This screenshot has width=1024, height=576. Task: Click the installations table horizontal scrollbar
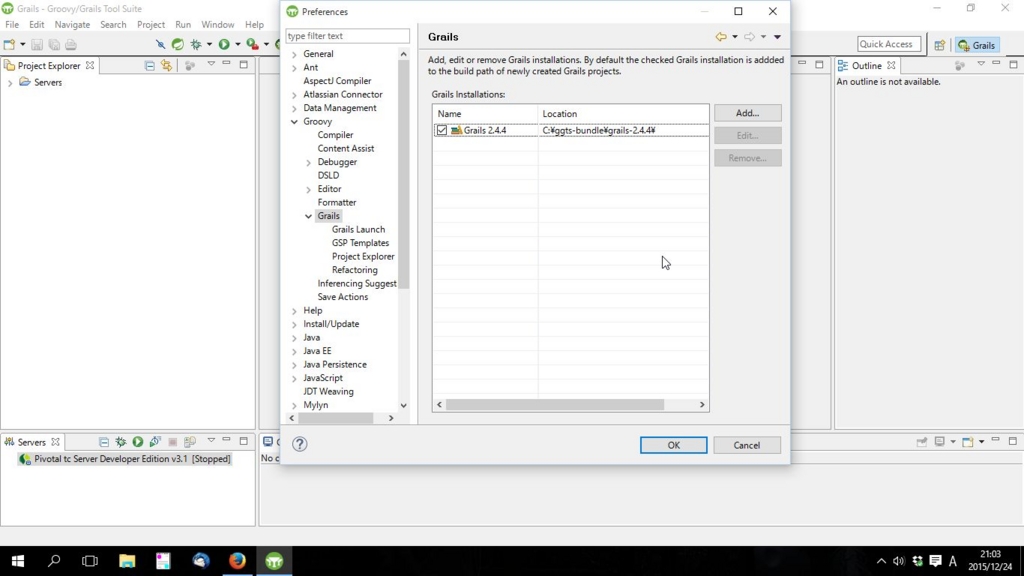pyautogui.click(x=555, y=405)
